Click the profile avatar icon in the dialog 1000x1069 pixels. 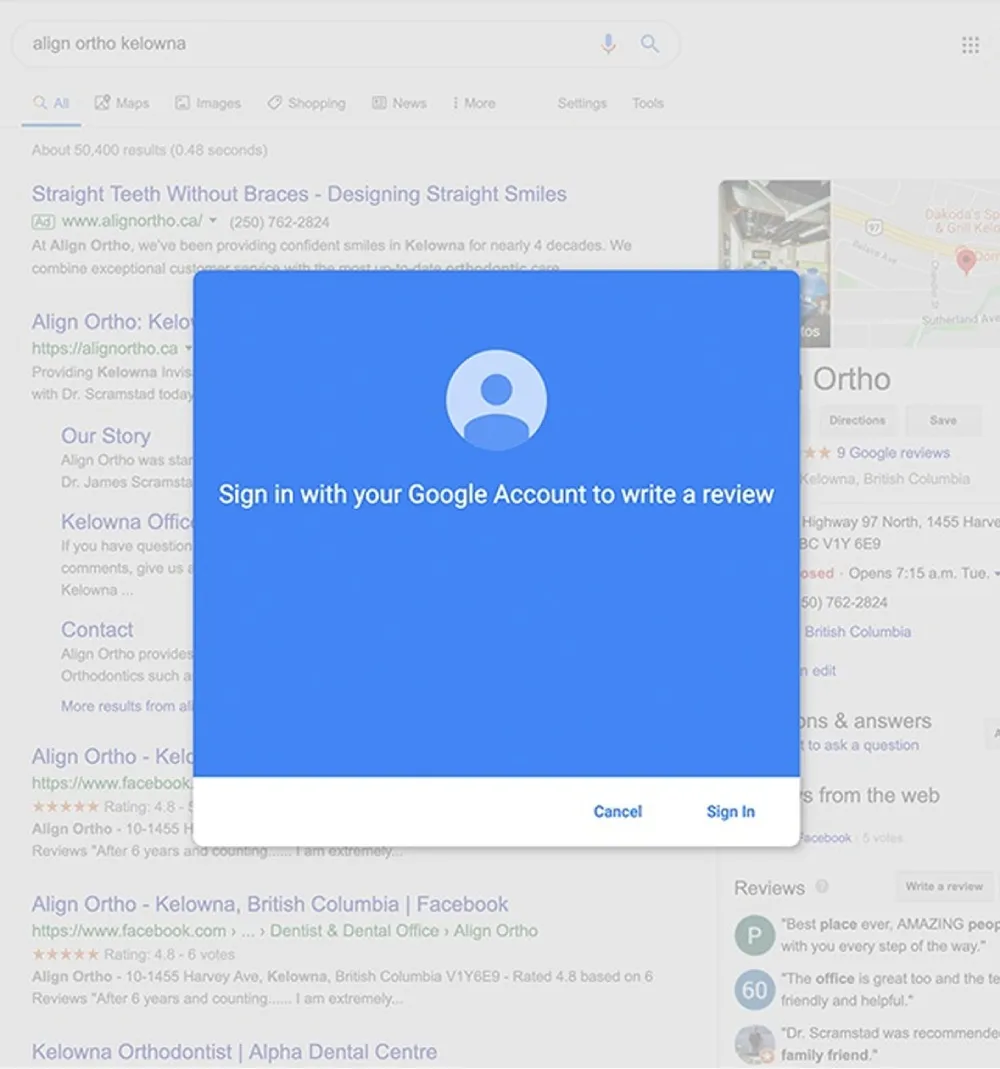pos(496,400)
